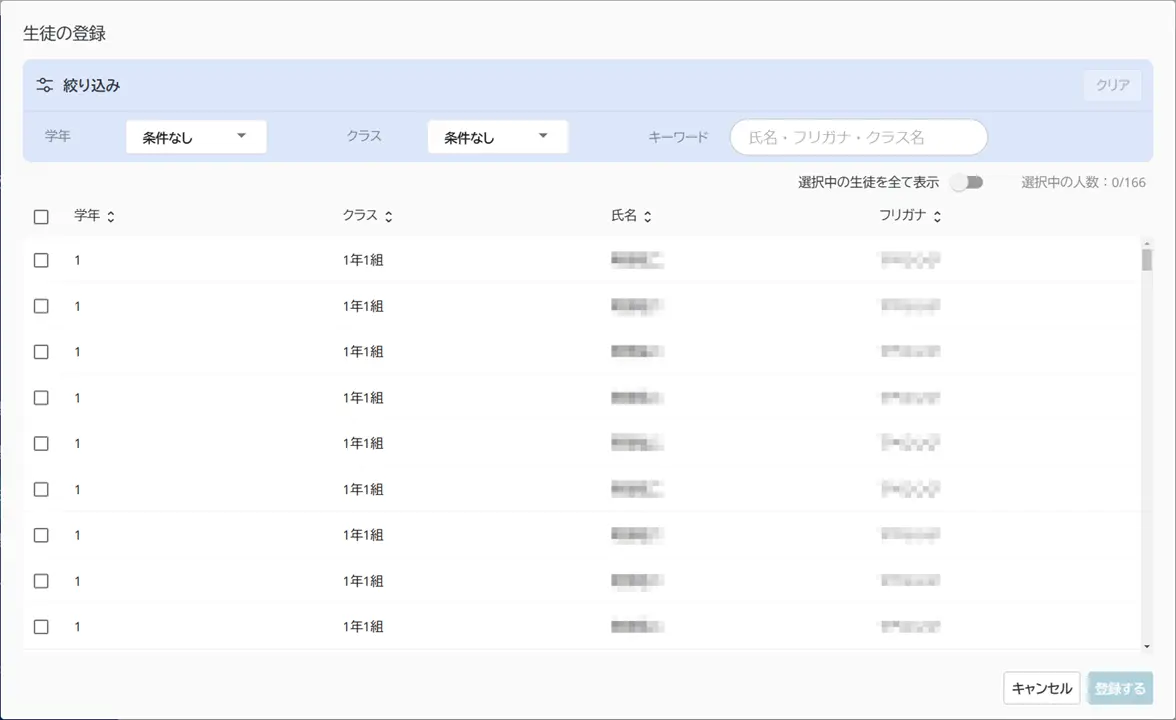The height and width of the screenshot is (720, 1176).
Task: Click the first student's name cell
Action: (637, 260)
